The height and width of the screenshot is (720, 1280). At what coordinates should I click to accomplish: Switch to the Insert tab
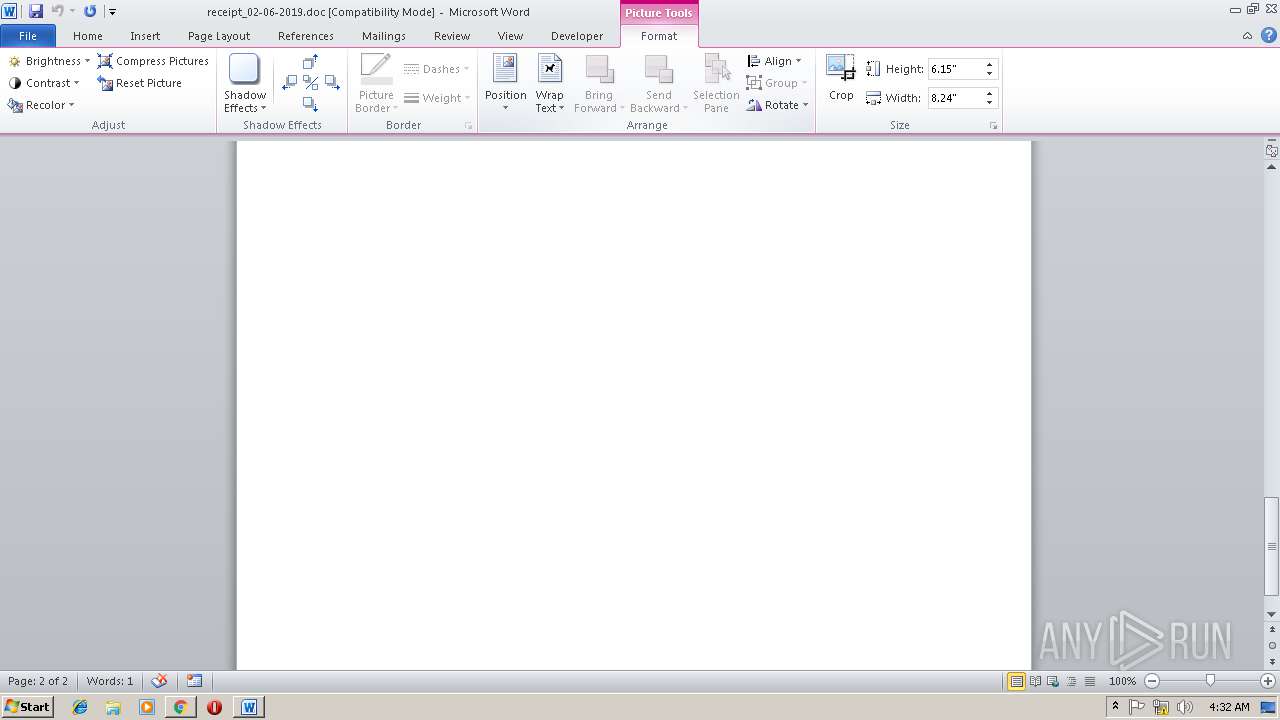point(145,36)
